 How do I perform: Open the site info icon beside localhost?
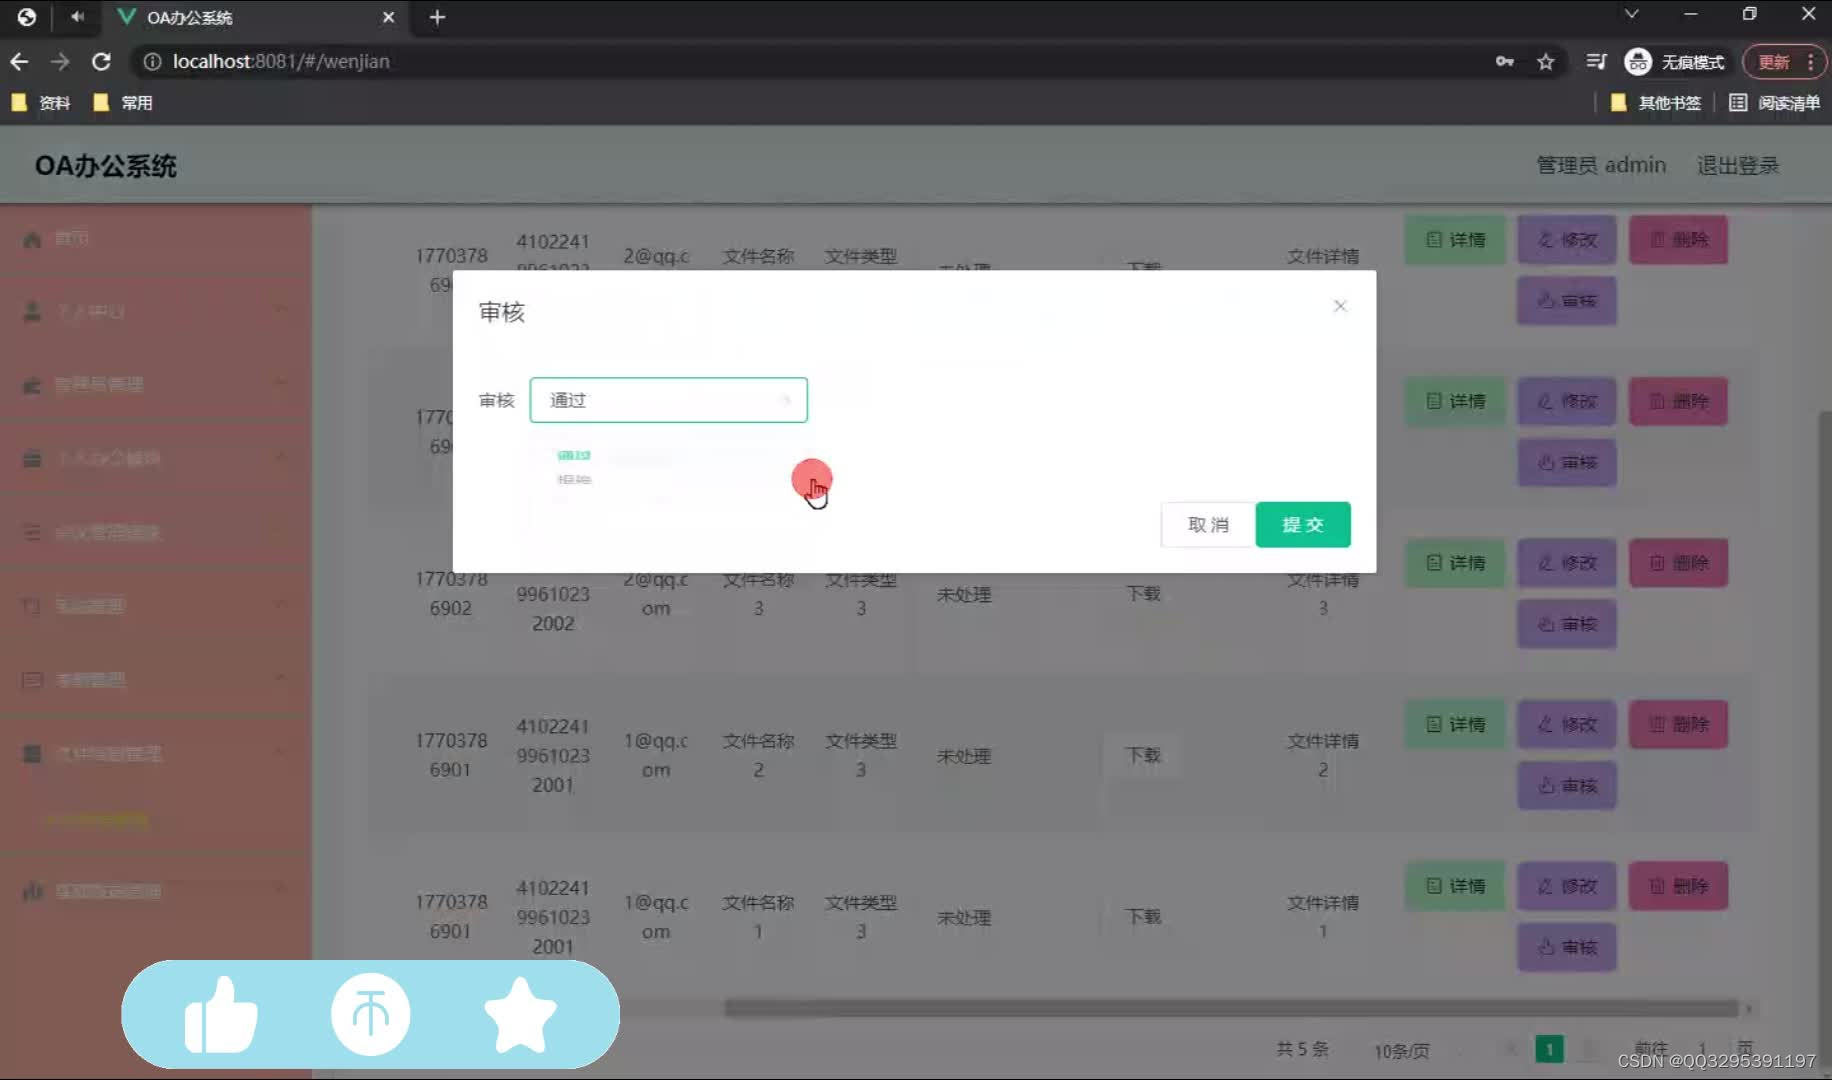152,61
